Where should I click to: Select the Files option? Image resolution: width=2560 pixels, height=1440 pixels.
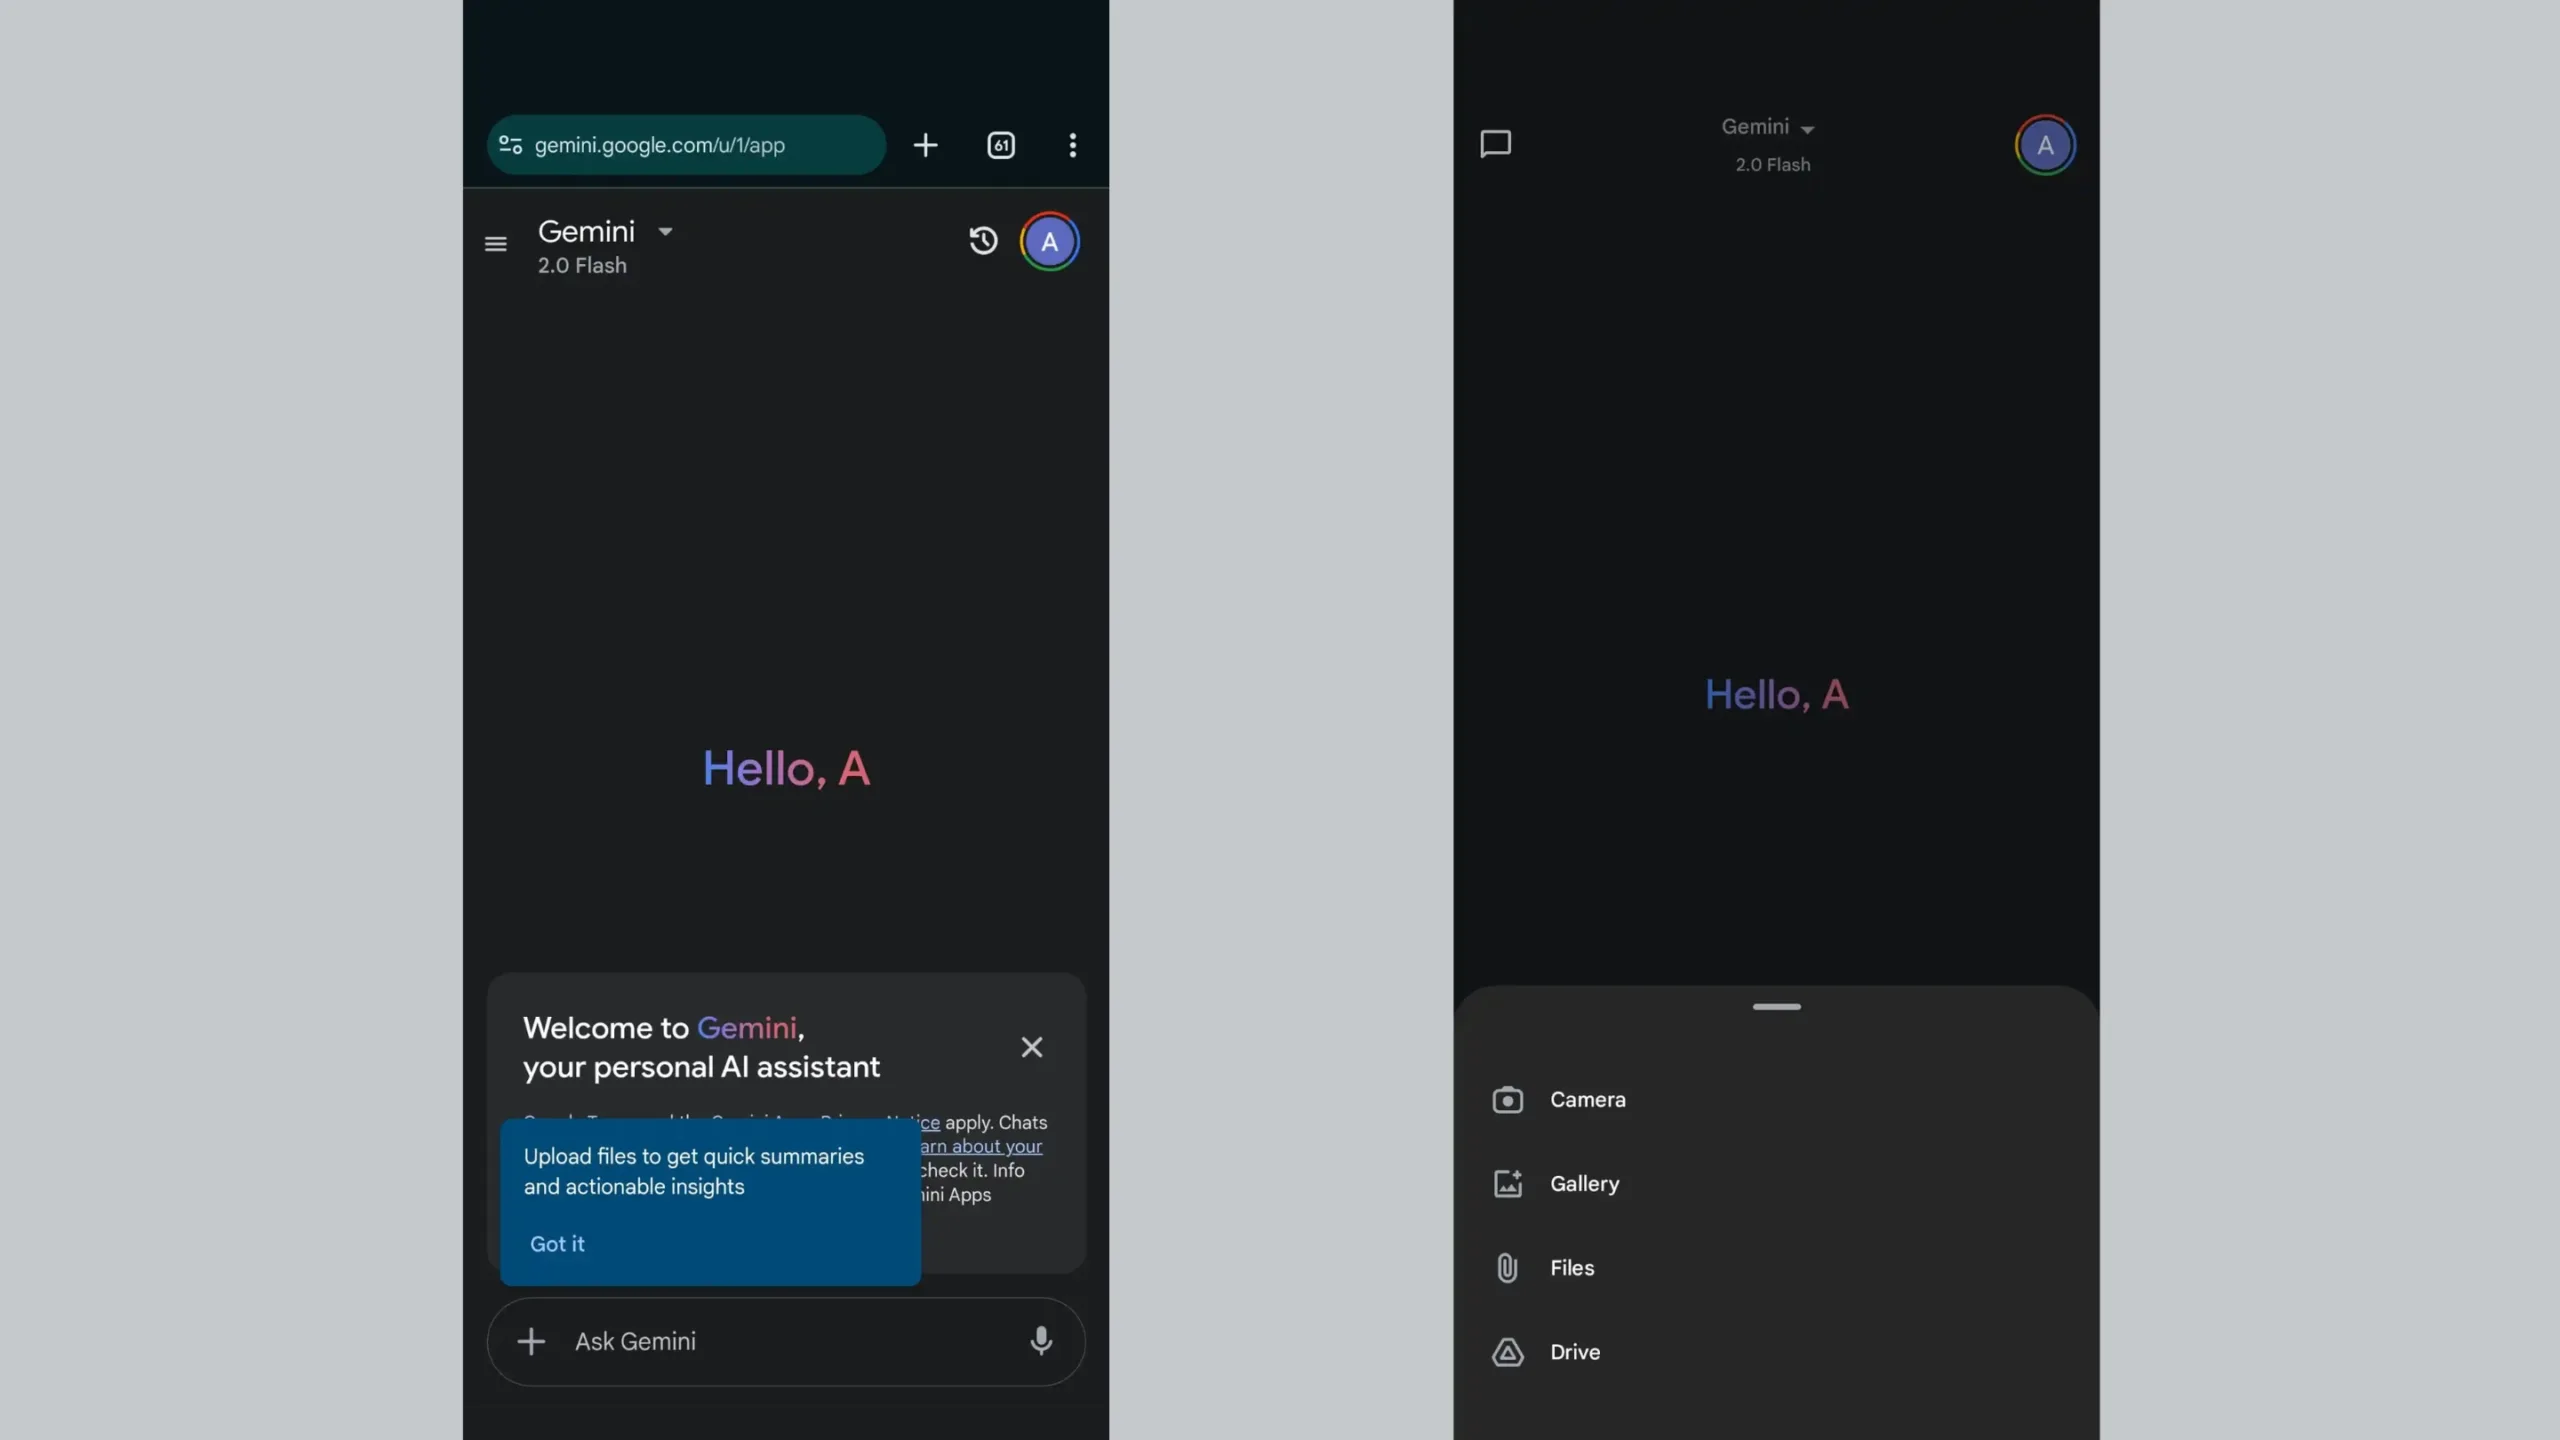(x=1776, y=1268)
